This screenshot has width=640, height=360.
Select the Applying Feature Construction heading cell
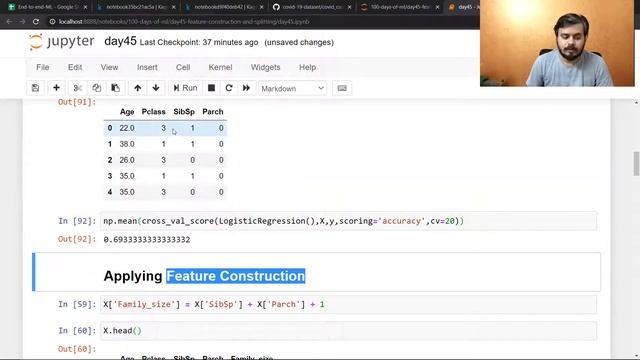coord(316,272)
